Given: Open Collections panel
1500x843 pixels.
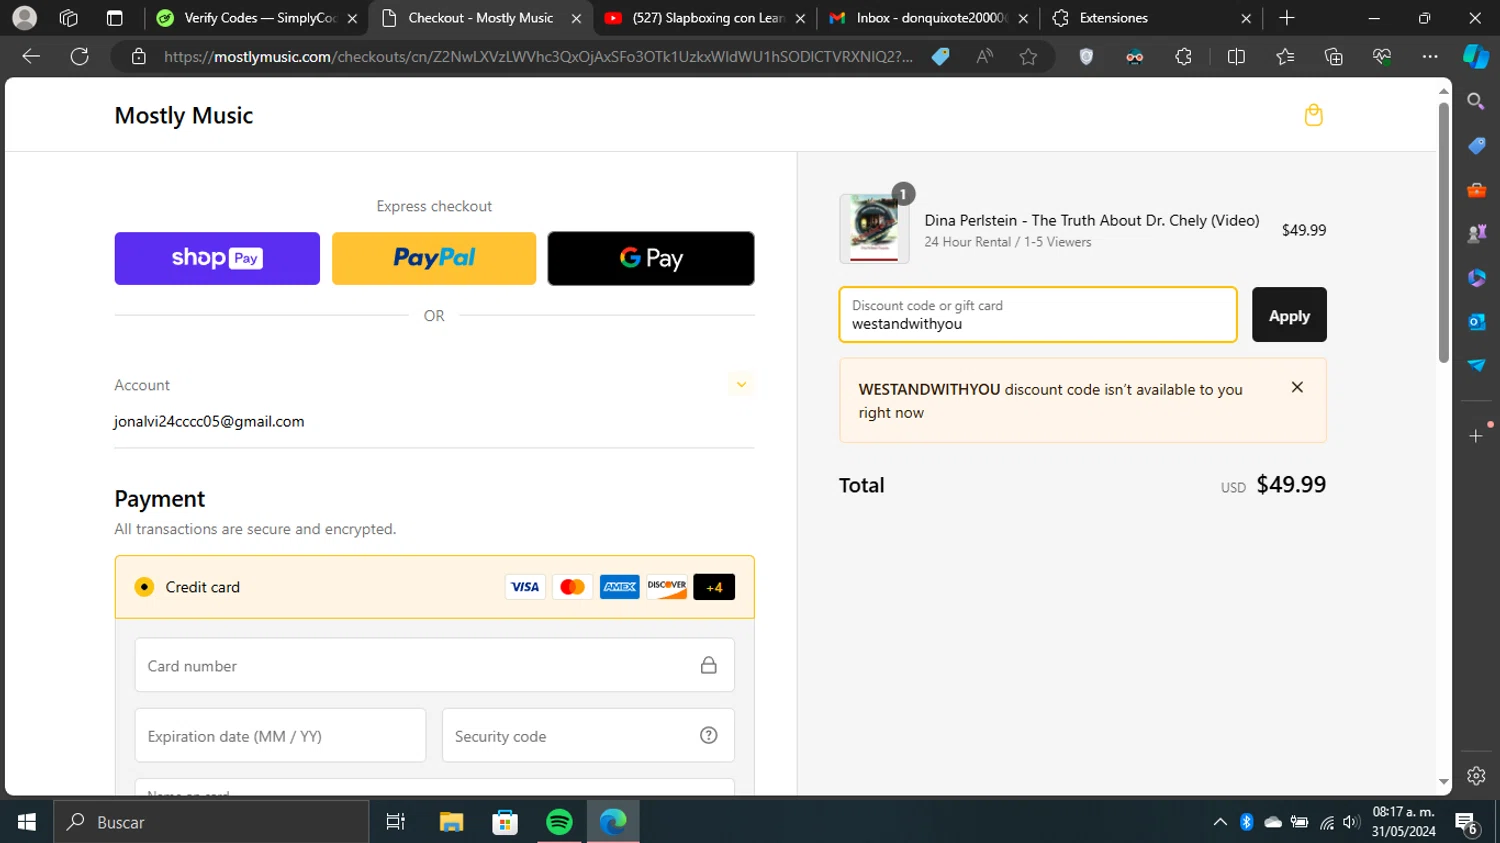Looking at the screenshot, I should (1333, 57).
